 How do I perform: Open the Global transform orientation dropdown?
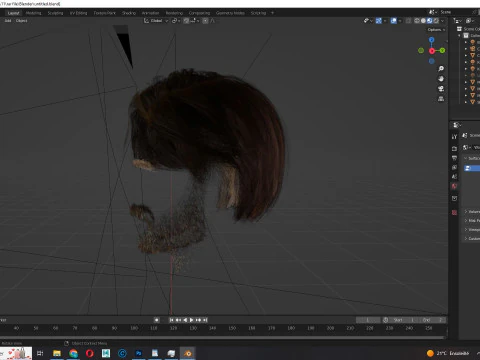[156, 21]
